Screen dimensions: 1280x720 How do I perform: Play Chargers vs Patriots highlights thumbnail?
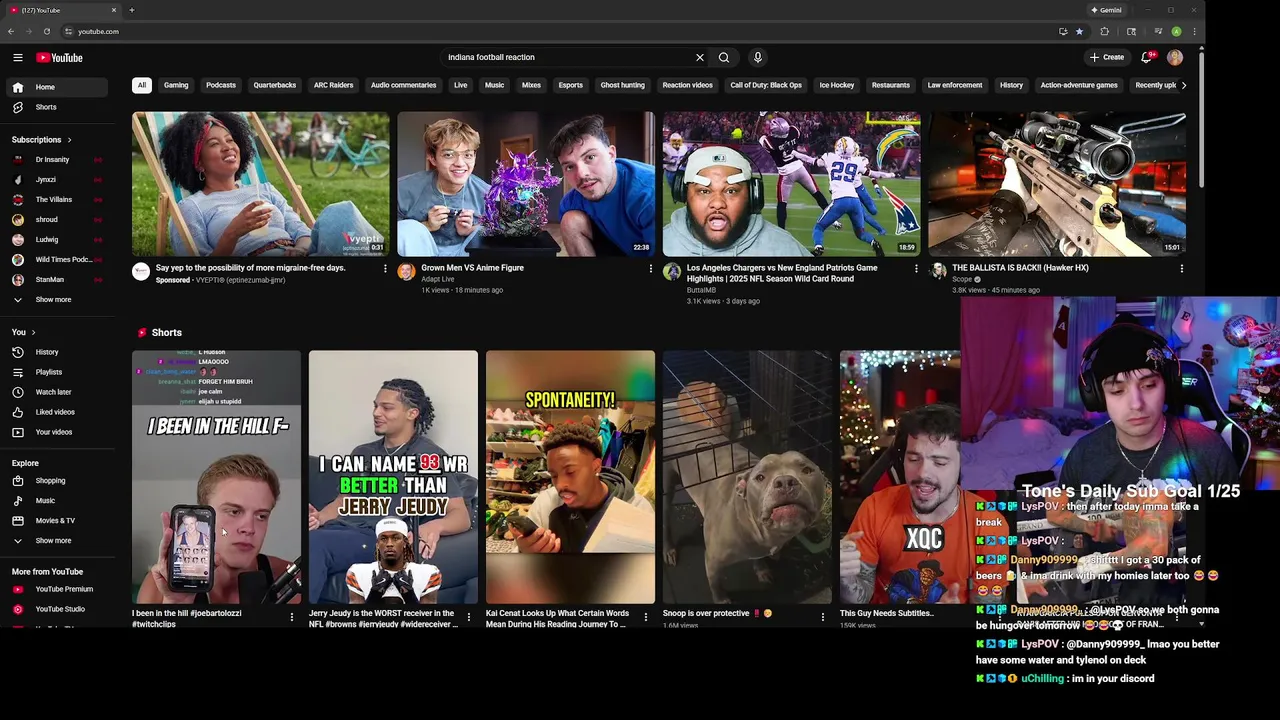click(791, 184)
